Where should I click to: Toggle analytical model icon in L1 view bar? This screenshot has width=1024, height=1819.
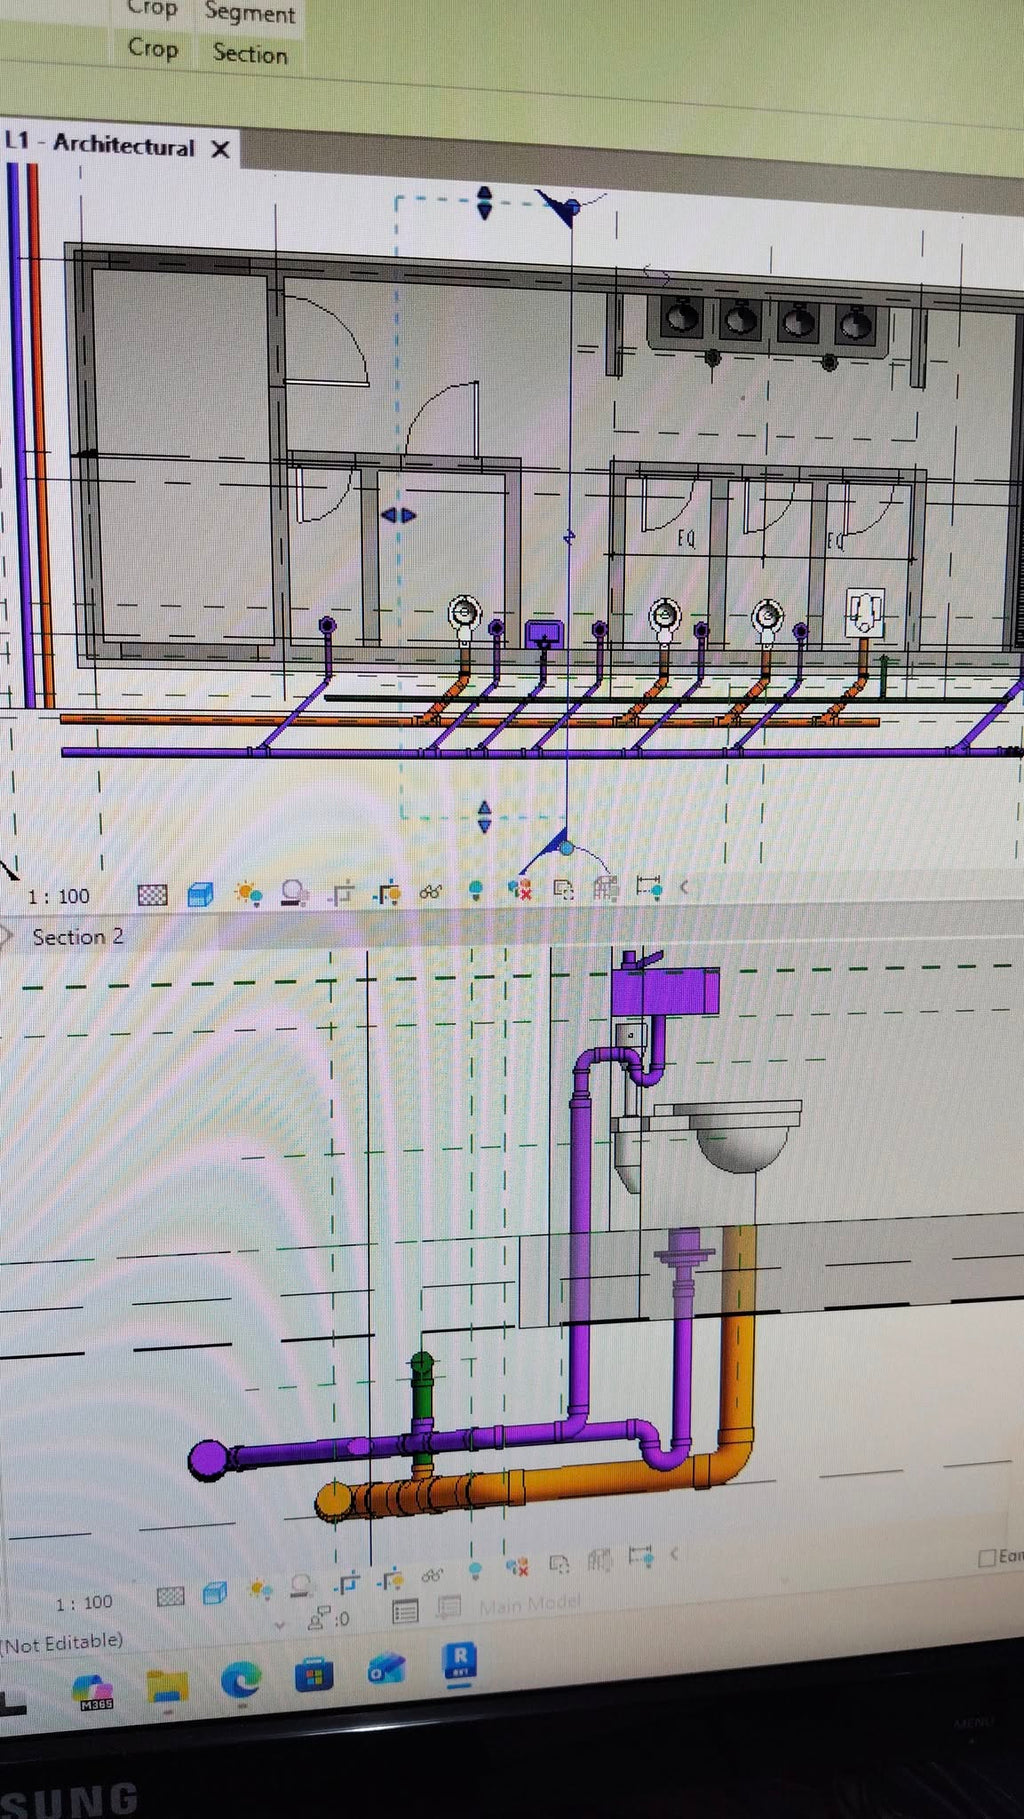605,887
